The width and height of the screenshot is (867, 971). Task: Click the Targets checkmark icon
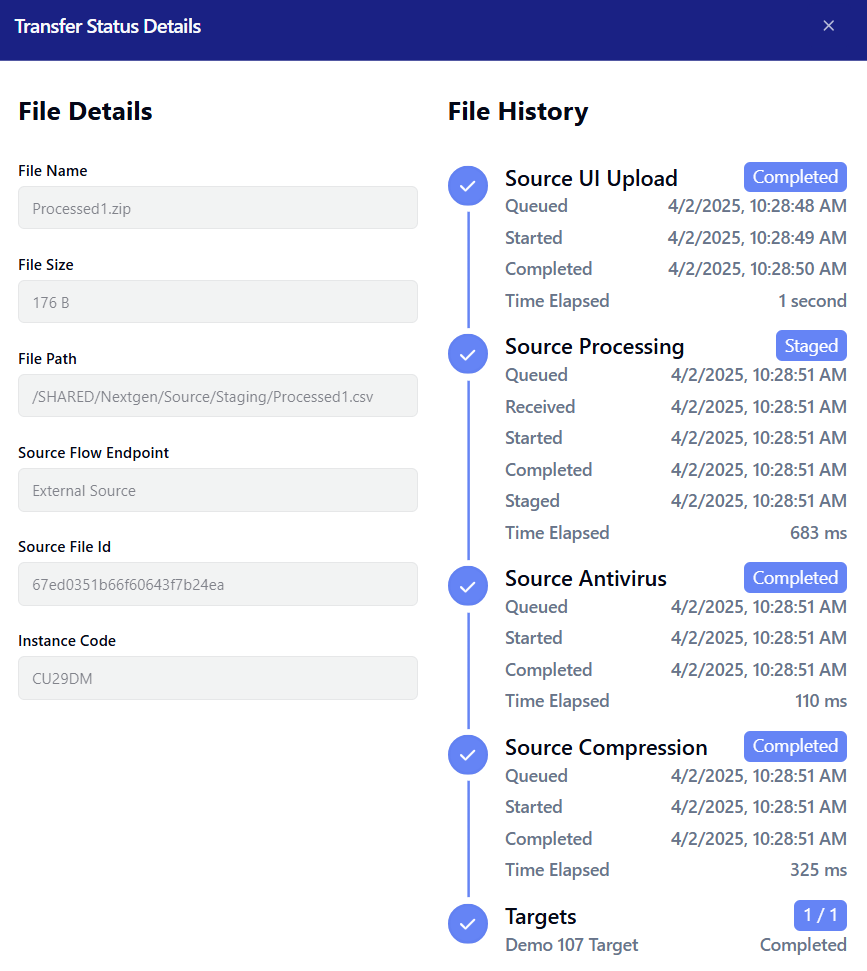pyautogui.click(x=467, y=924)
